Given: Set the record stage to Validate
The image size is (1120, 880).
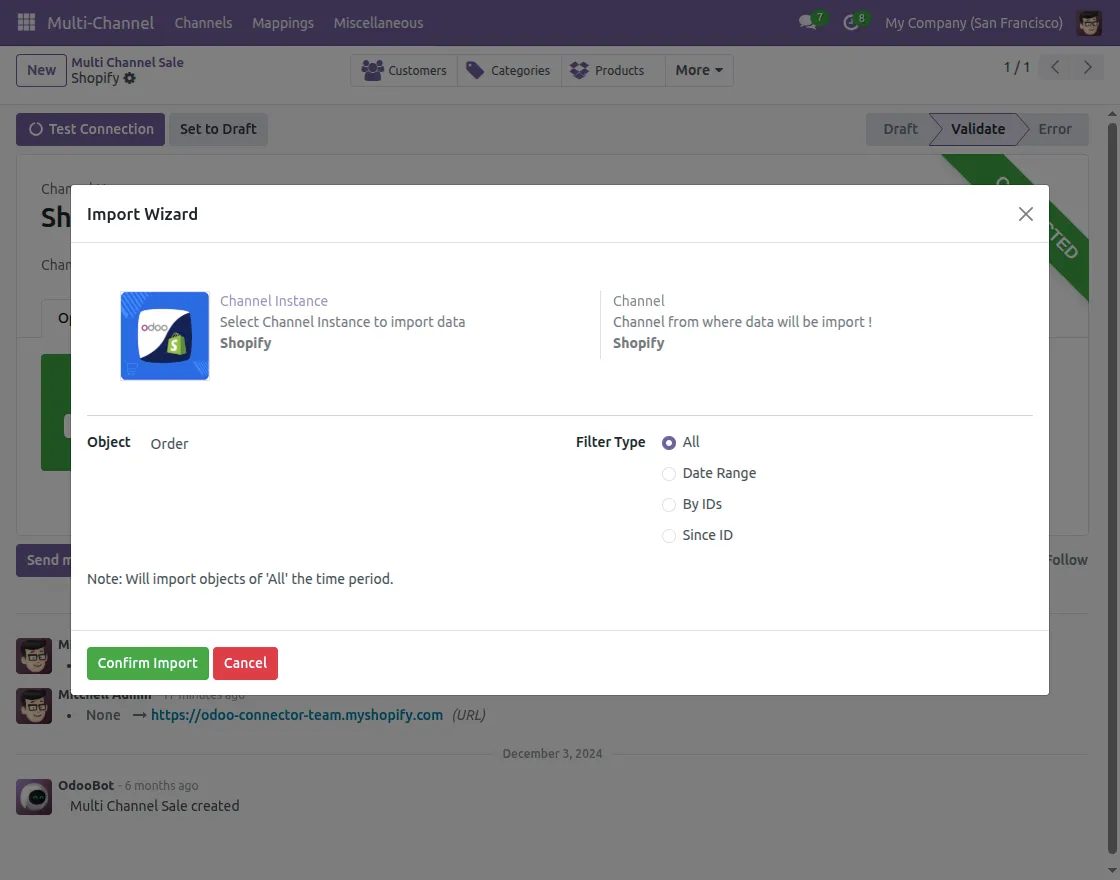Looking at the screenshot, I should click(977, 129).
